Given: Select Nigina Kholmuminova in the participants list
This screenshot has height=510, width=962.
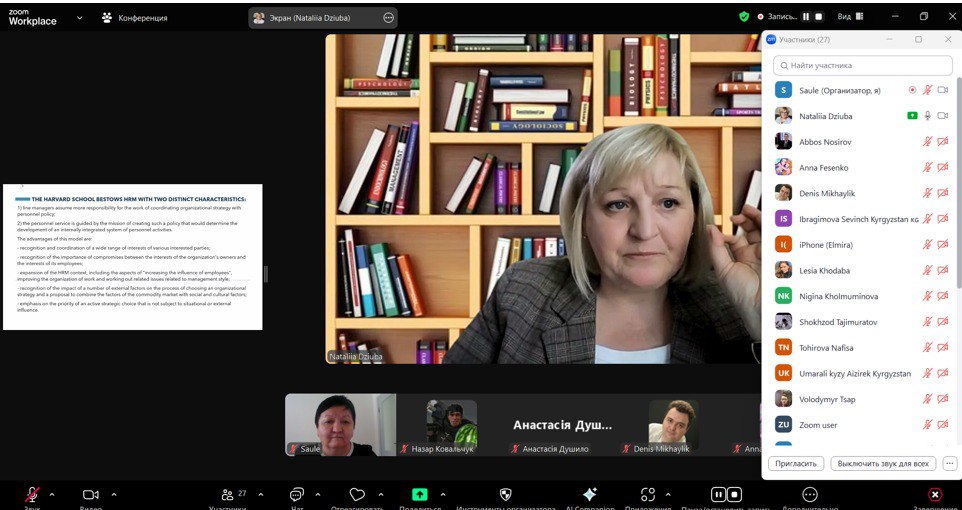Looking at the screenshot, I should click(859, 296).
